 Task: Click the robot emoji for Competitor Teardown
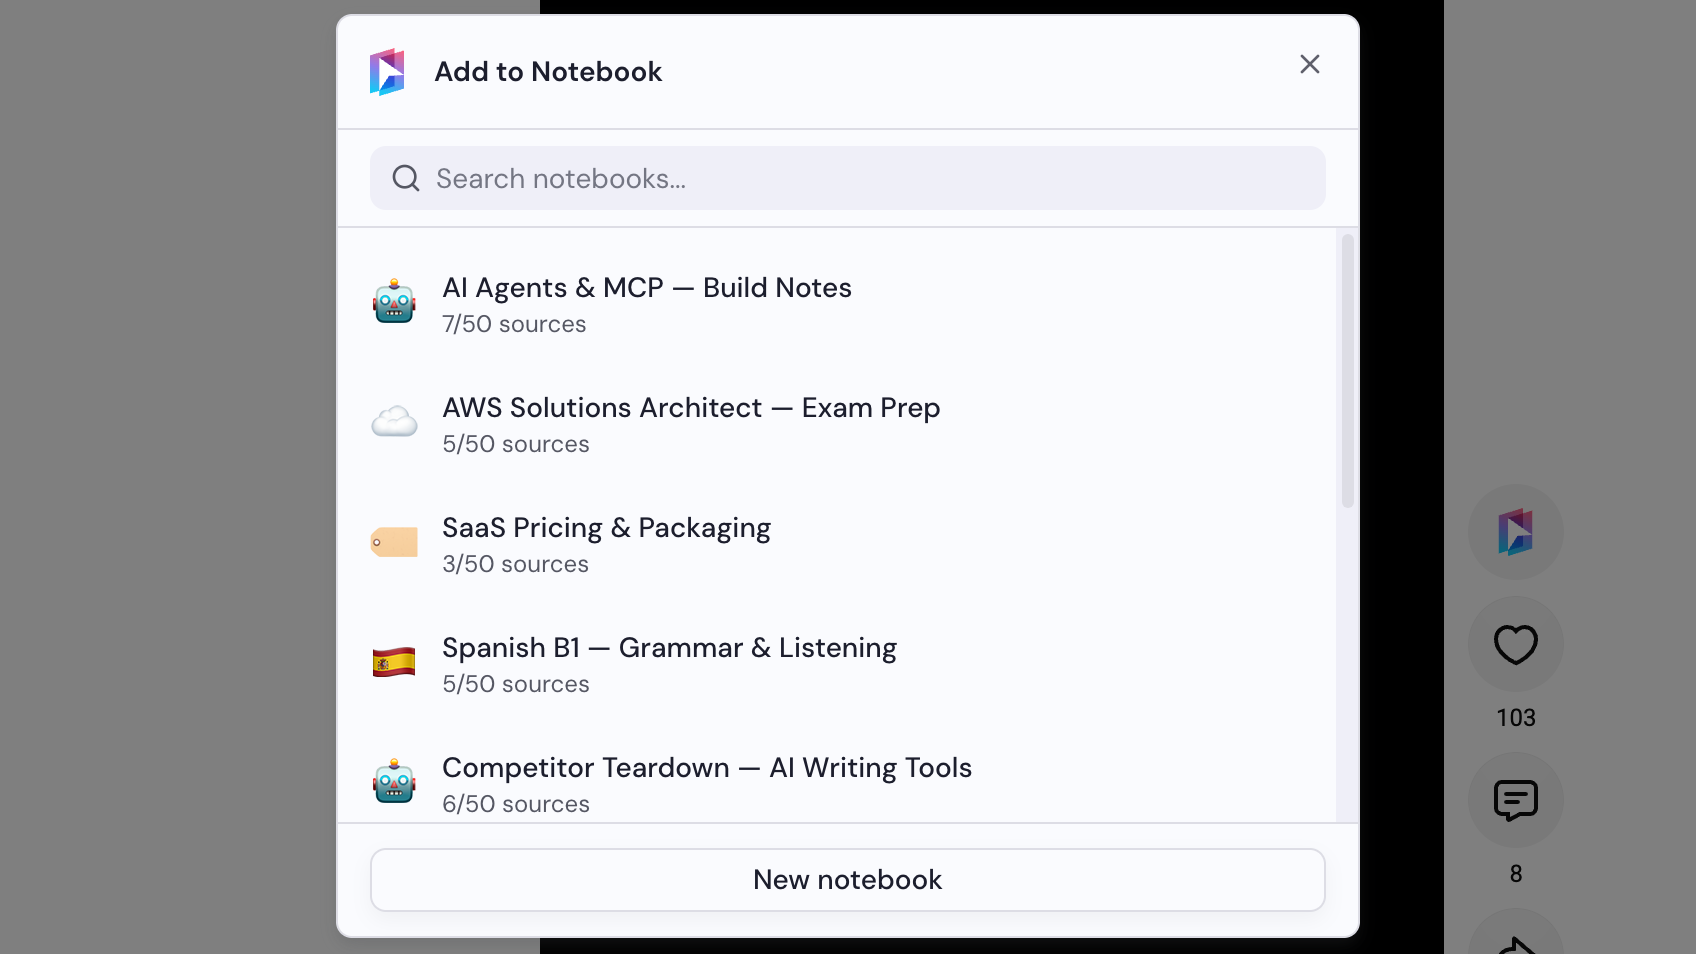click(394, 781)
